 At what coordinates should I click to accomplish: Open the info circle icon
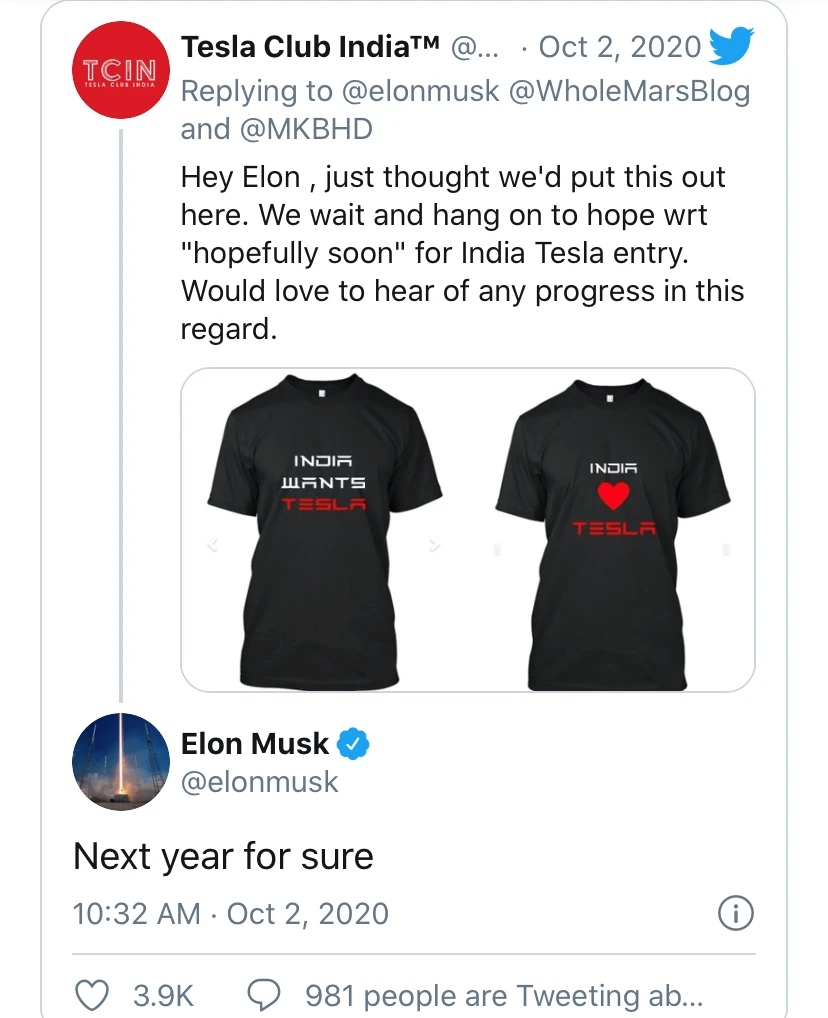tap(736, 914)
